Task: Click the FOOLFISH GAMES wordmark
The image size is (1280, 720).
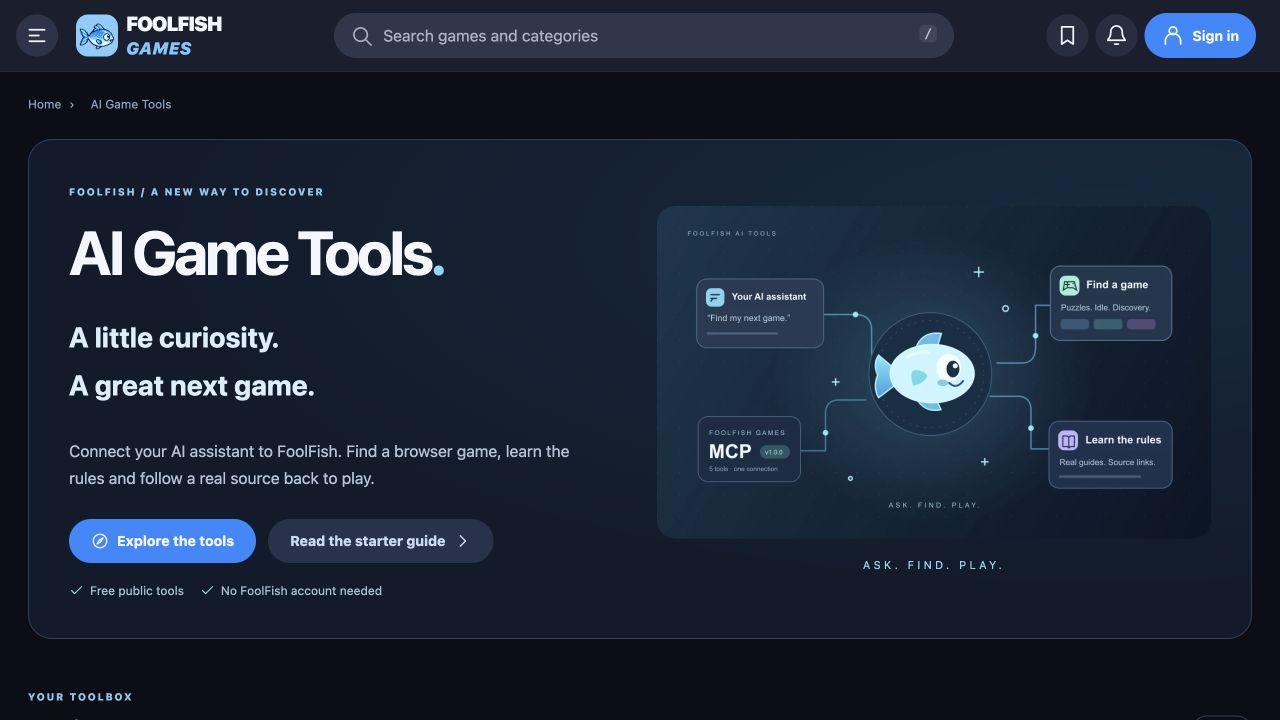Action: point(174,36)
